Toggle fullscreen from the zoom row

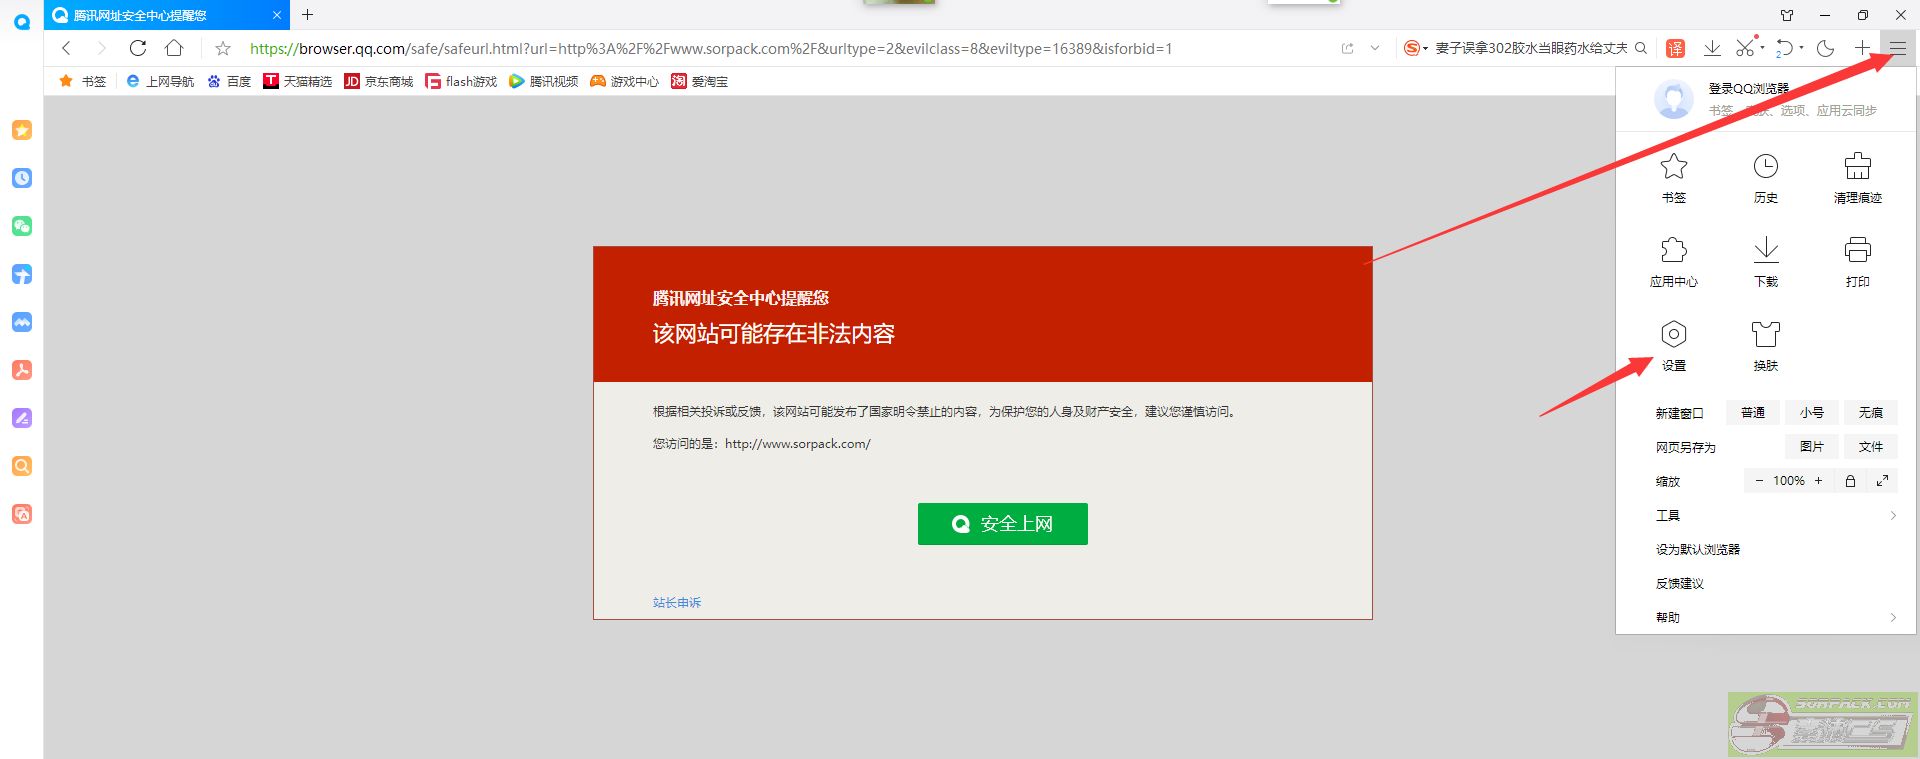point(1882,481)
